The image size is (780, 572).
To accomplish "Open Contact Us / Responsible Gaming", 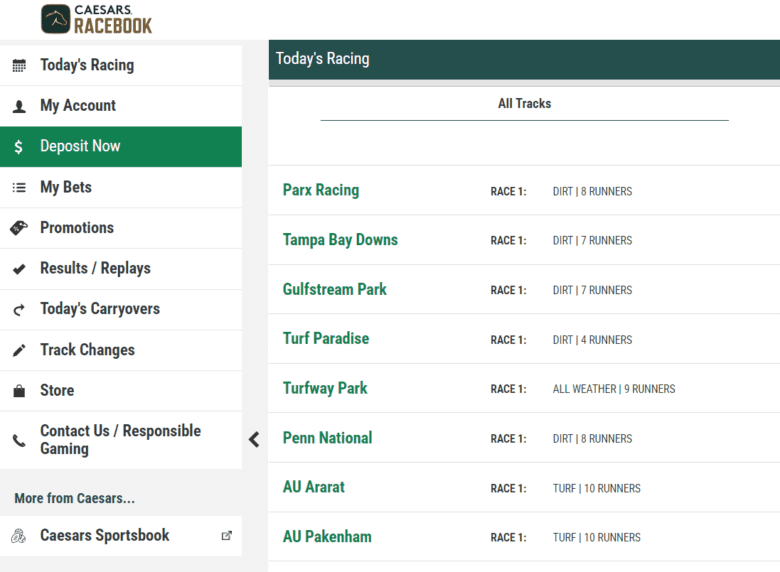I will click(121, 440).
